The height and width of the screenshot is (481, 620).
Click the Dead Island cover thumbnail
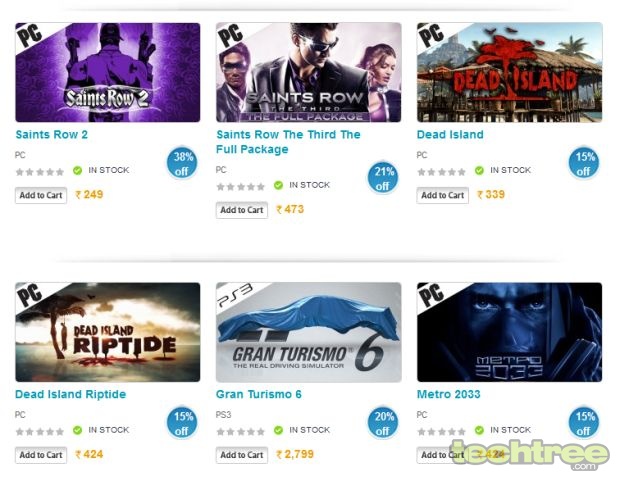(x=510, y=72)
